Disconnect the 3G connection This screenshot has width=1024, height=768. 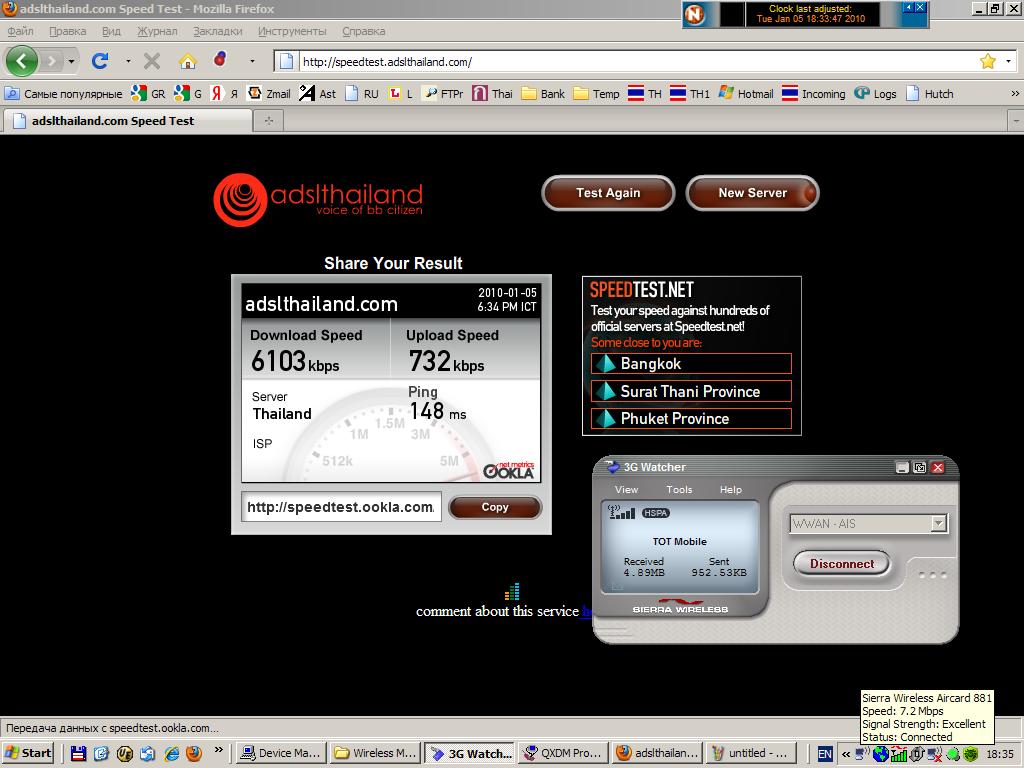coord(842,564)
